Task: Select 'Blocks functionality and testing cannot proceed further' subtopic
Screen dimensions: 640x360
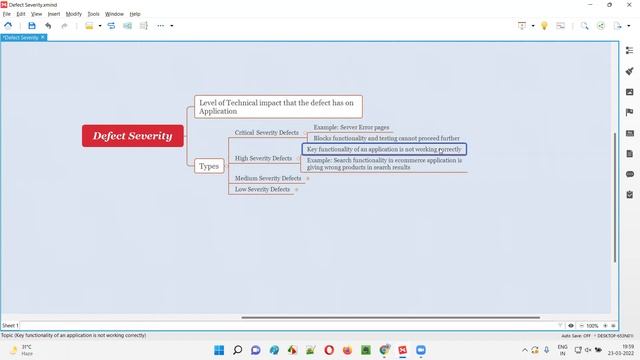Action: tap(386, 138)
